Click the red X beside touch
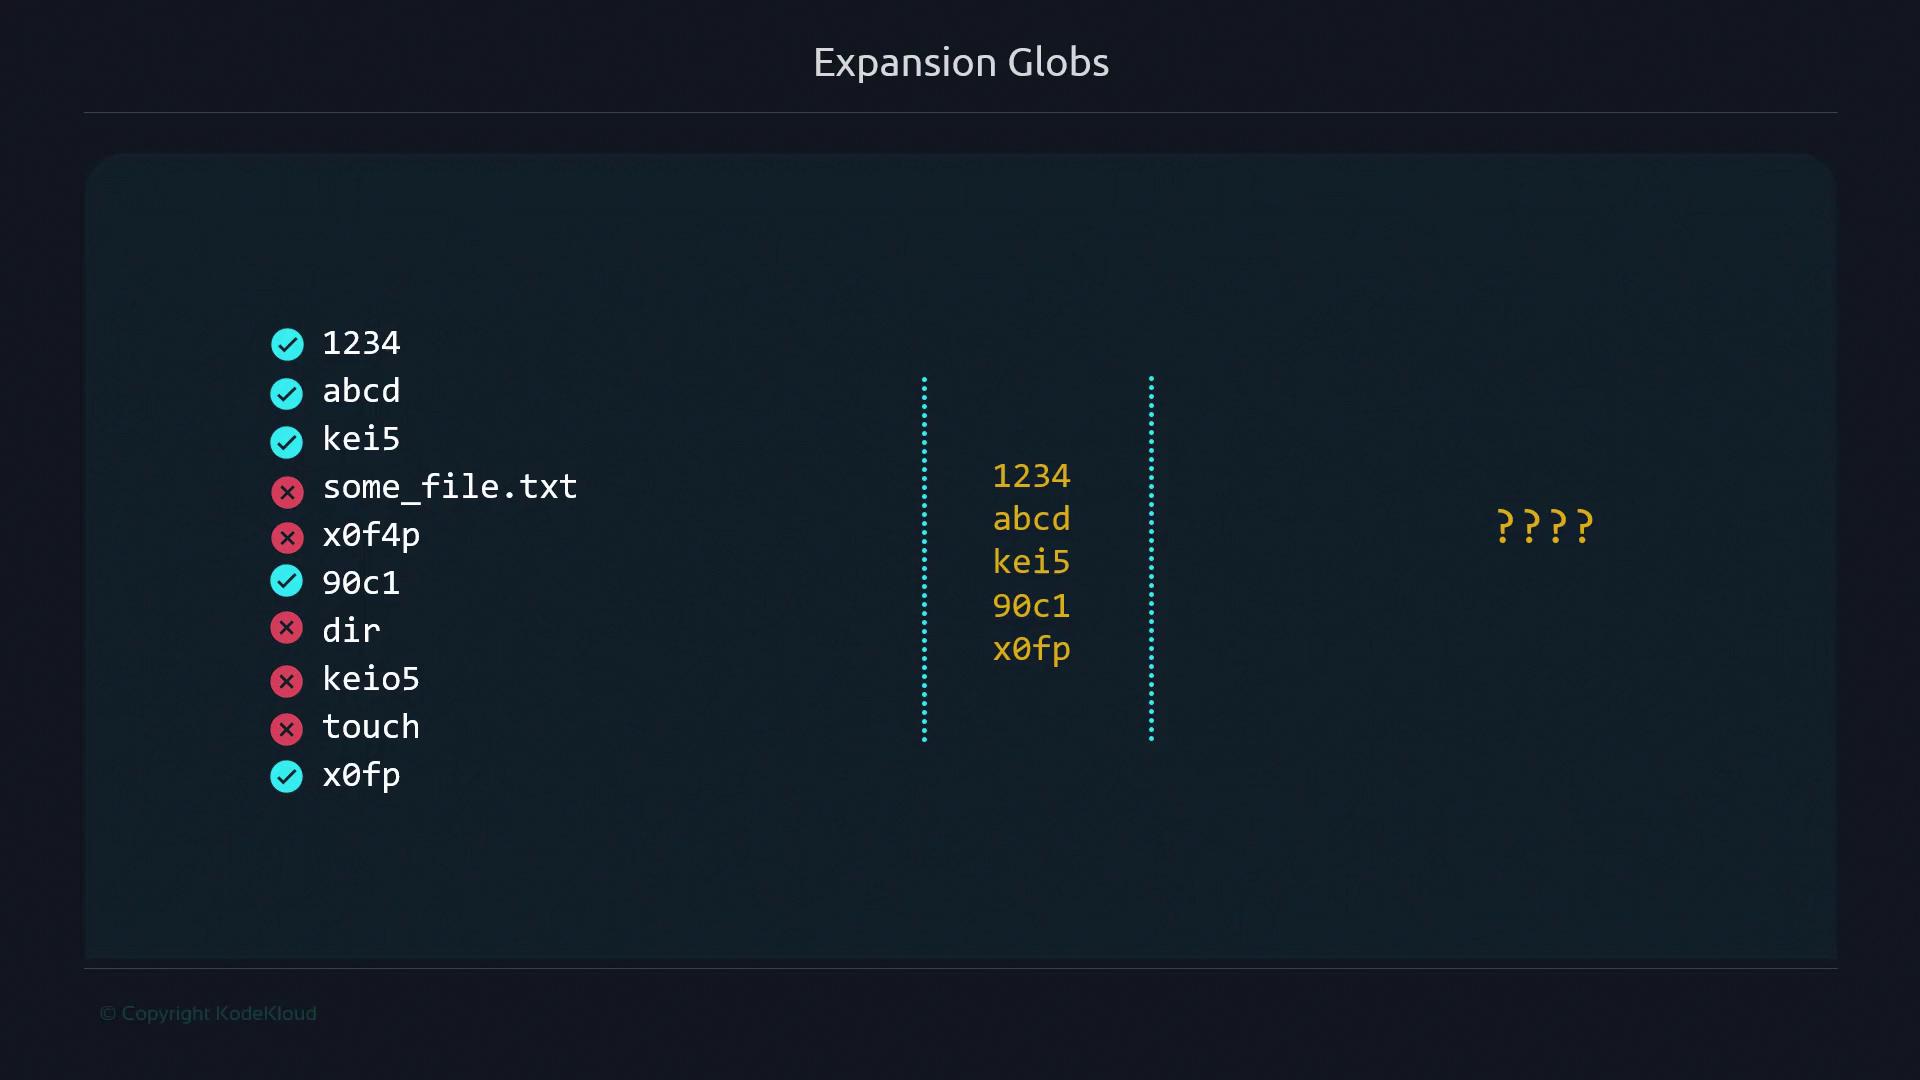 [287, 729]
